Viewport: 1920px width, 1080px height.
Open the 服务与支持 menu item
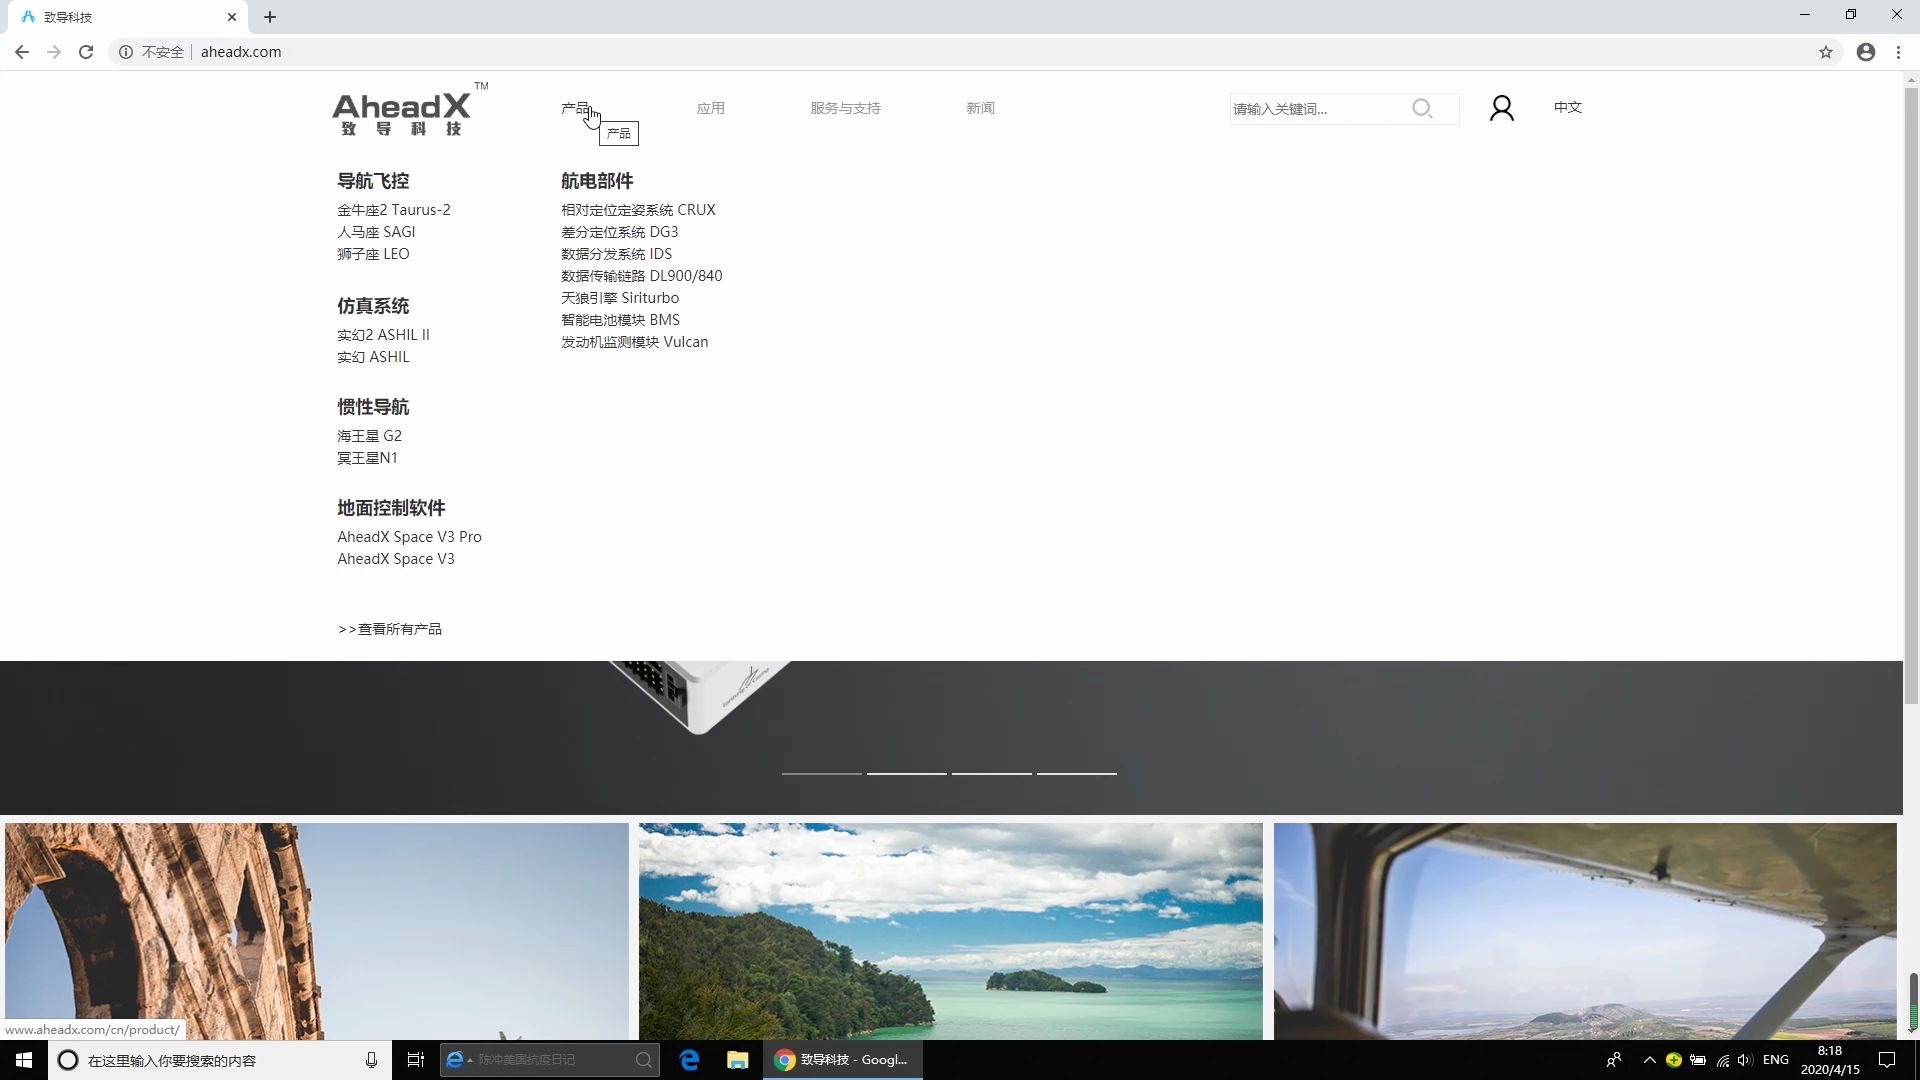coord(846,108)
